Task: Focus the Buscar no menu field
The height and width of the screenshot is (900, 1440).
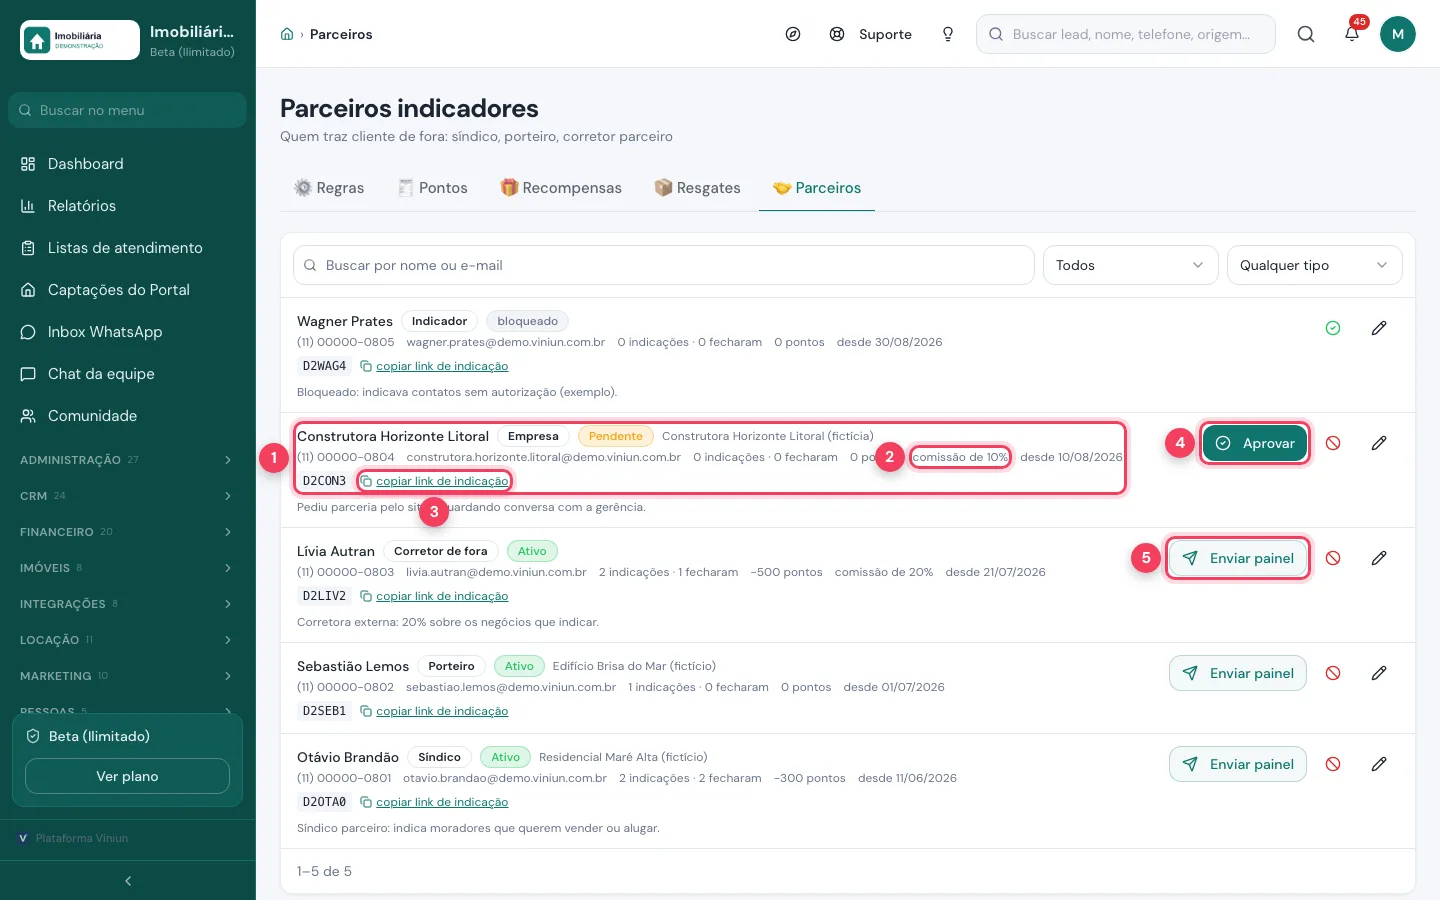Action: pos(127,110)
